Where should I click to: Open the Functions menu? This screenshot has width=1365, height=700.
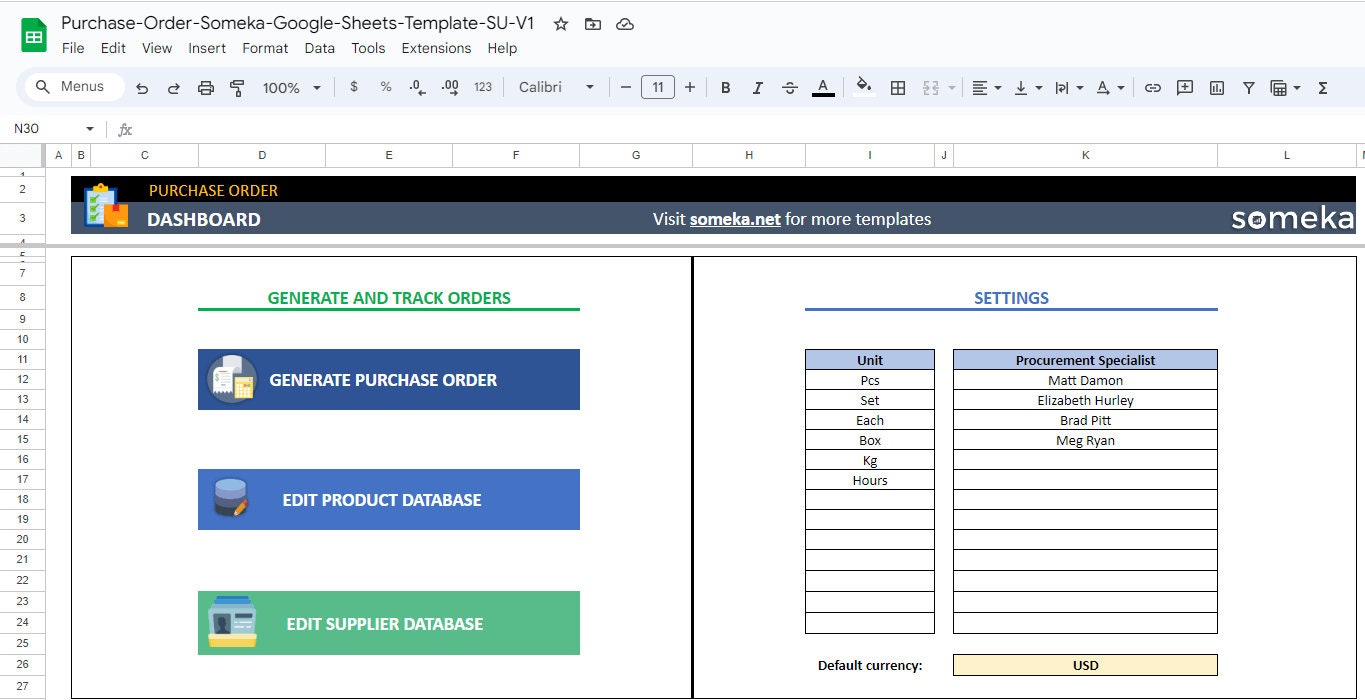1322,87
